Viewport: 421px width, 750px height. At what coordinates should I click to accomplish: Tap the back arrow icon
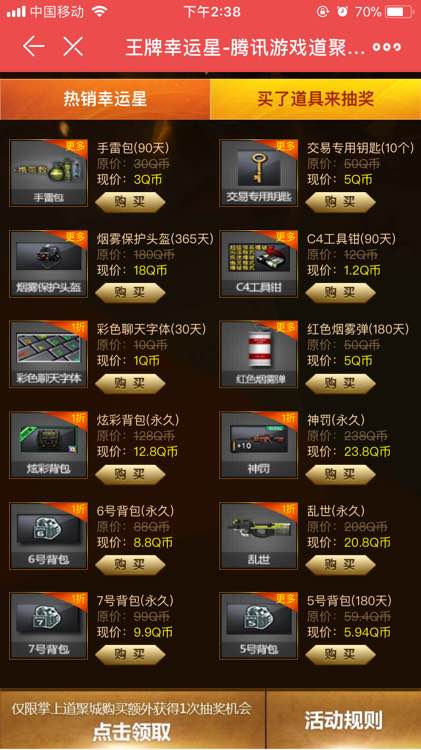pos(33,46)
